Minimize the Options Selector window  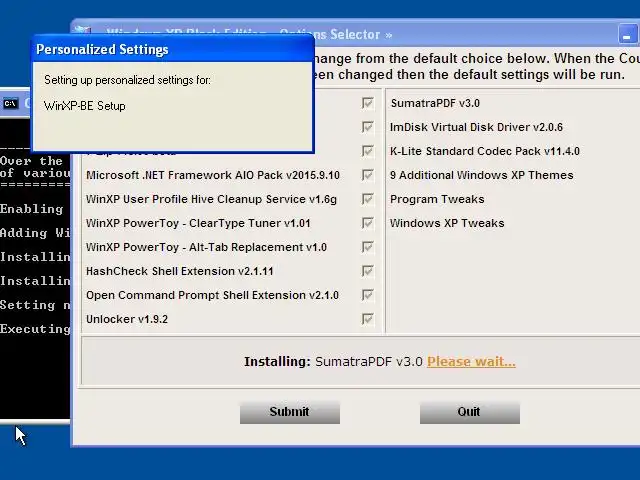(x=627, y=34)
